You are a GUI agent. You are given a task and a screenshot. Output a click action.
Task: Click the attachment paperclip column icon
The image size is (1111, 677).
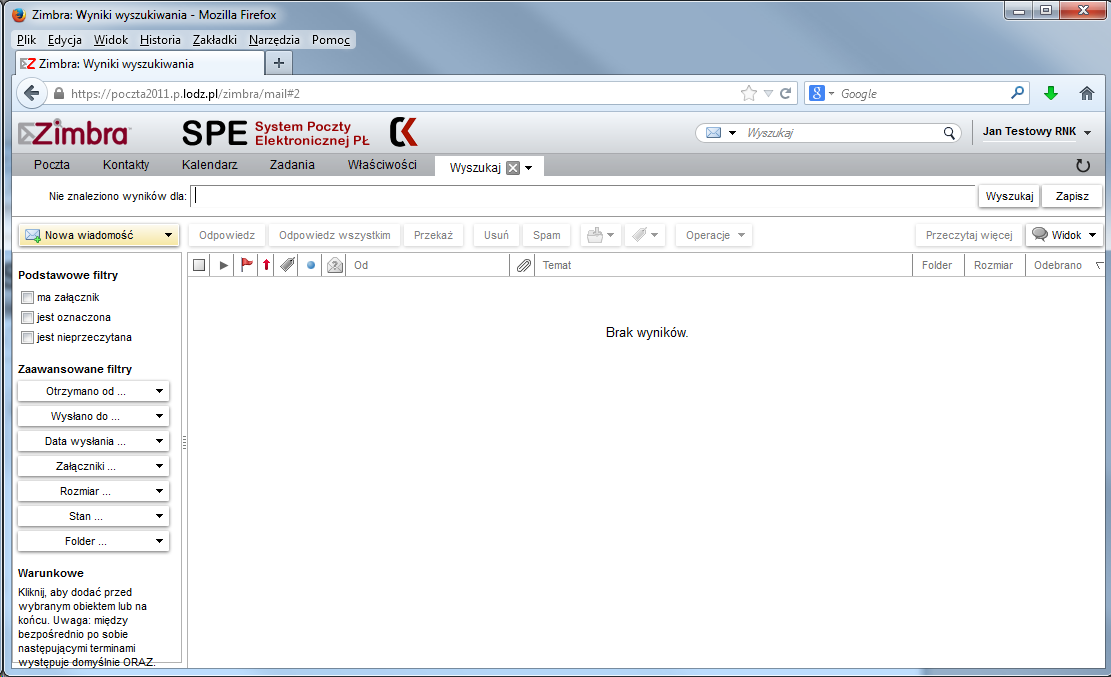point(523,265)
